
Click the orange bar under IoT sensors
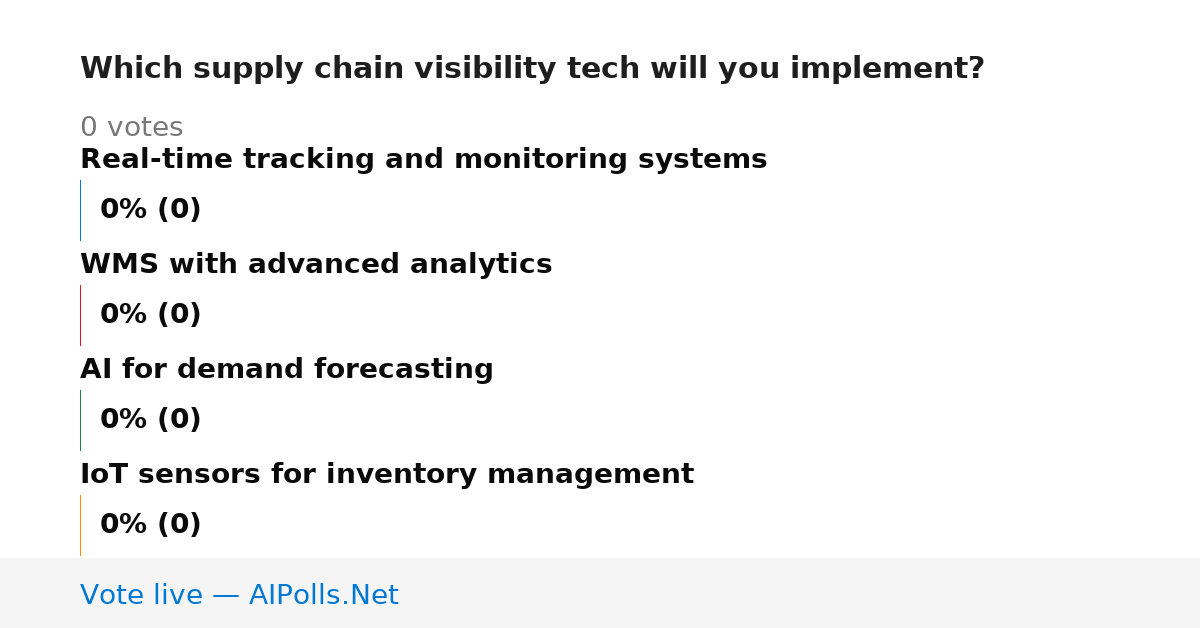(x=80, y=525)
